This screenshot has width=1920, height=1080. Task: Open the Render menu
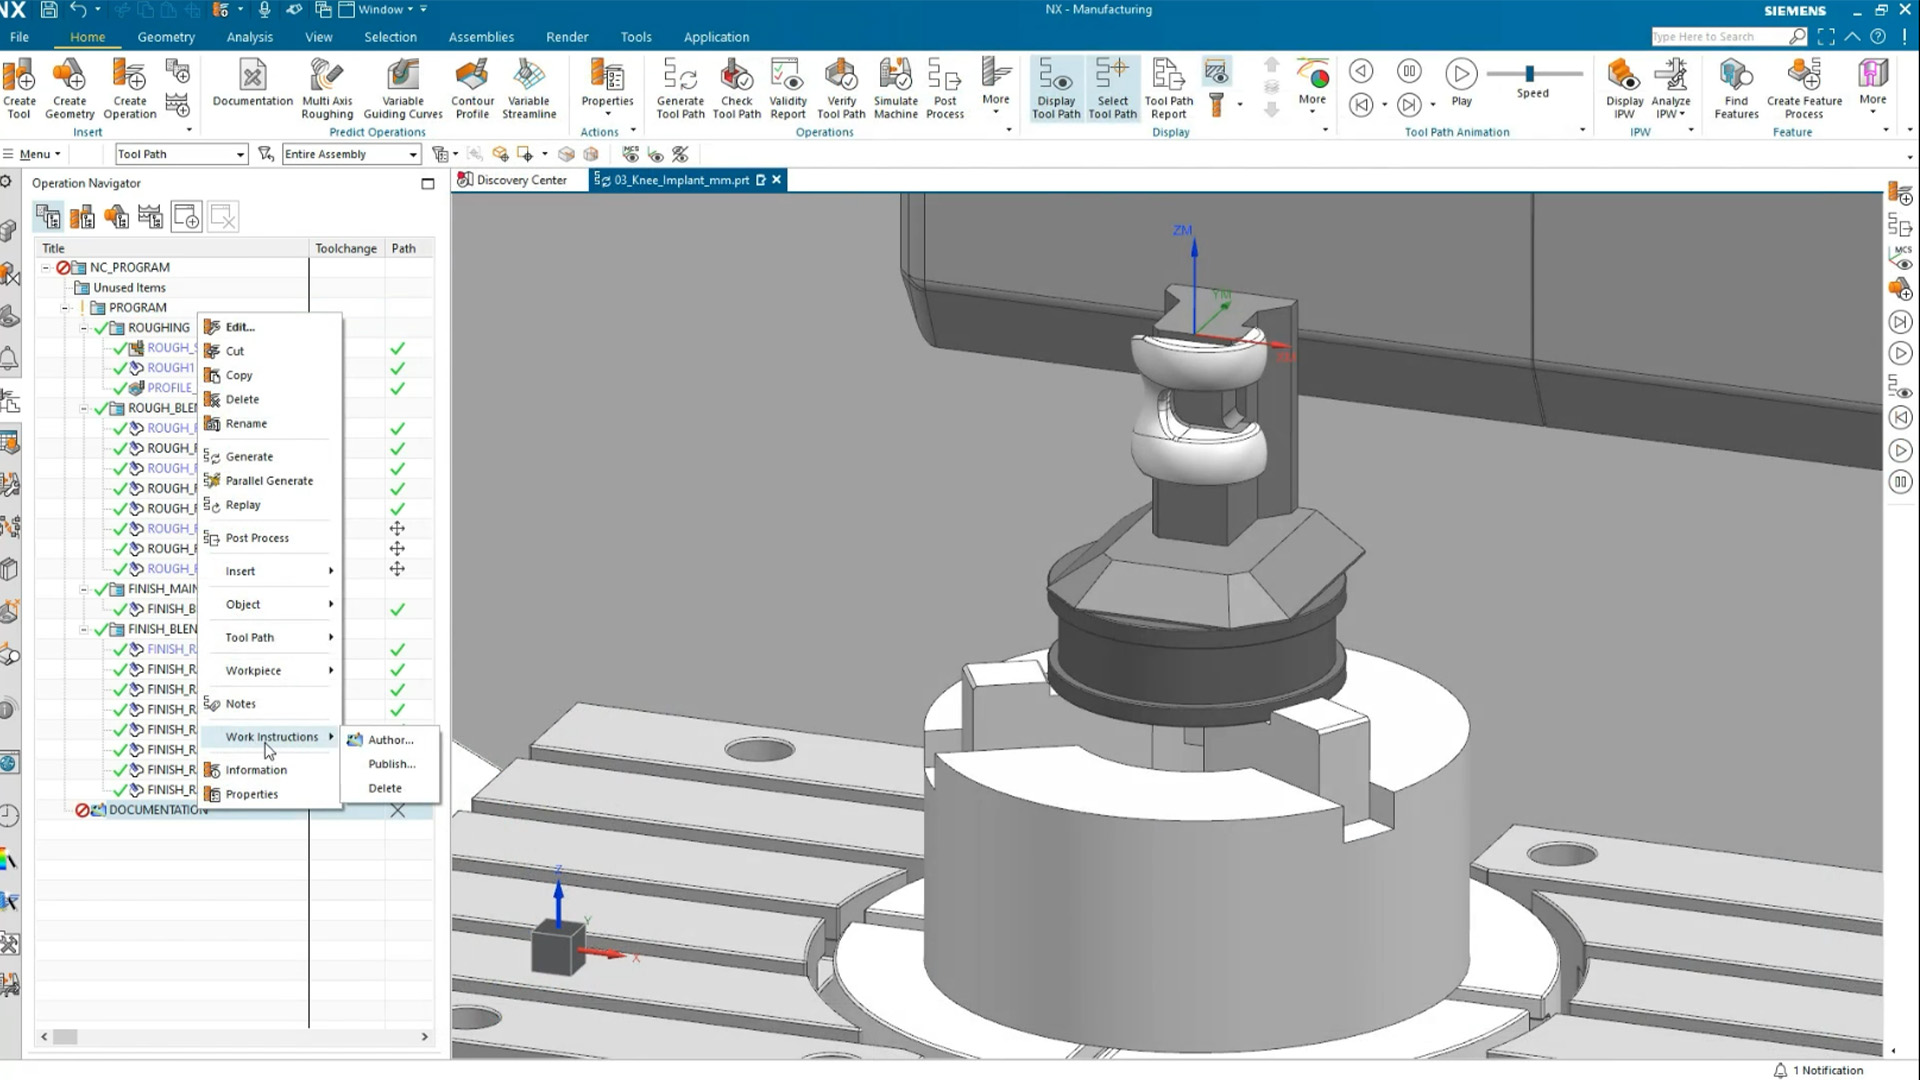567,37
